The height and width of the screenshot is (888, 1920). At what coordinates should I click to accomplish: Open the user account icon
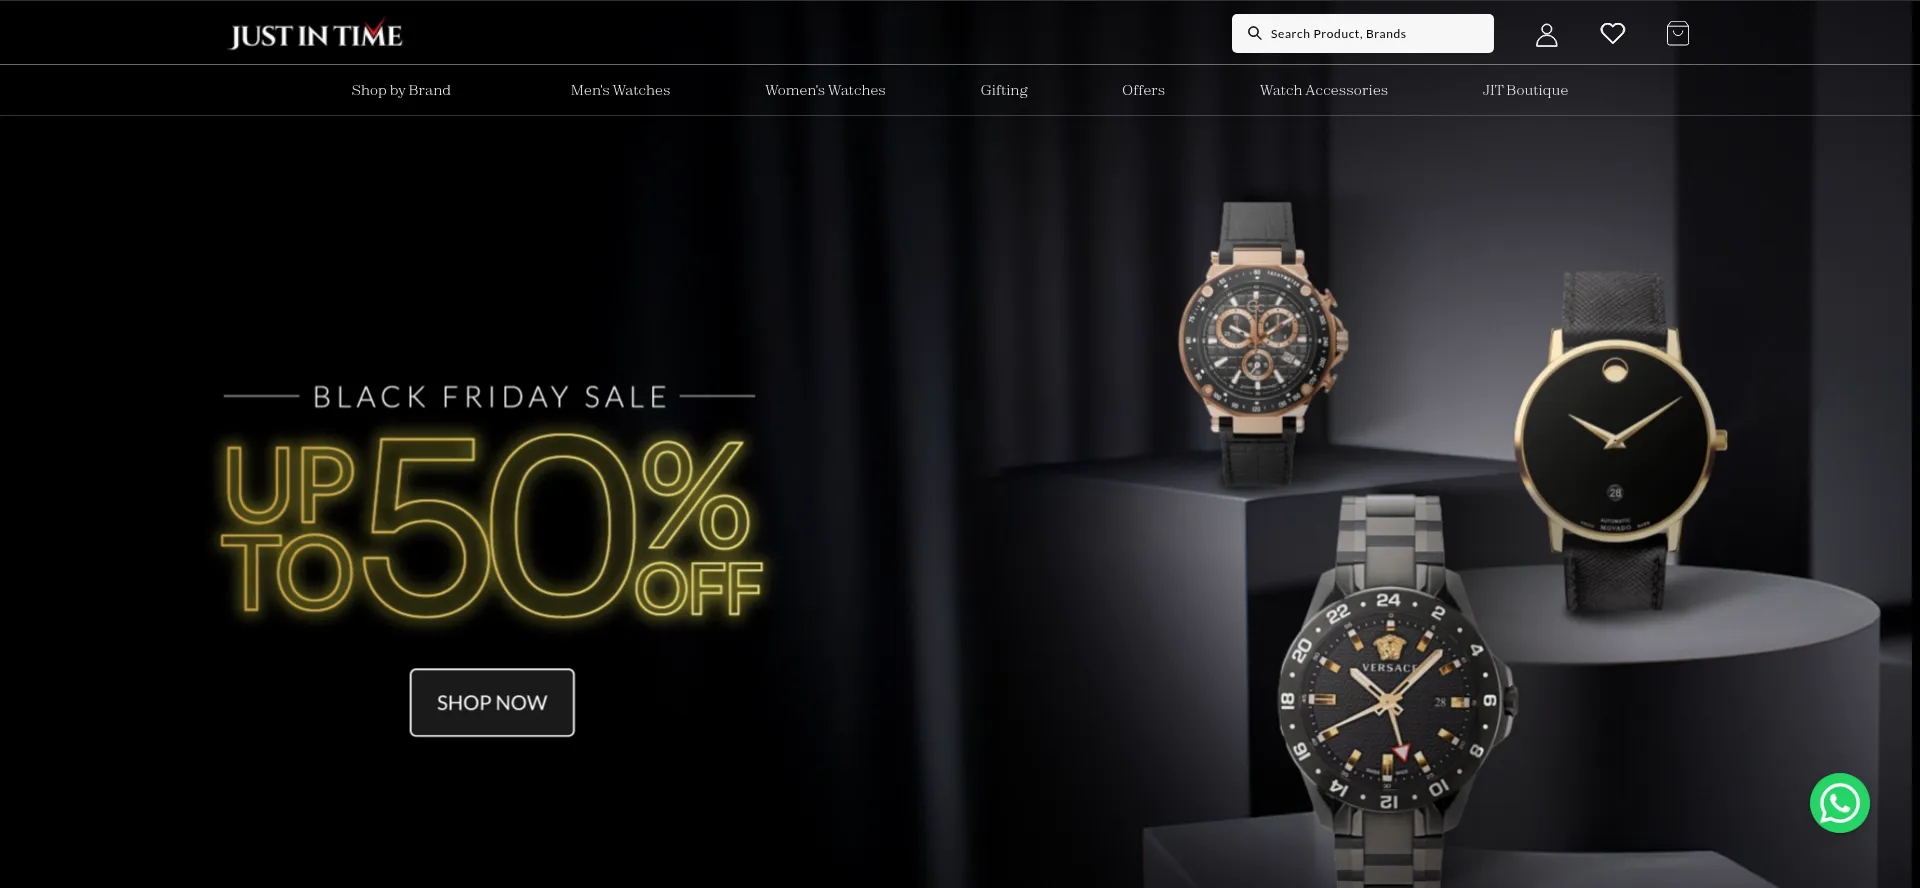click(x=1546, y=35)
